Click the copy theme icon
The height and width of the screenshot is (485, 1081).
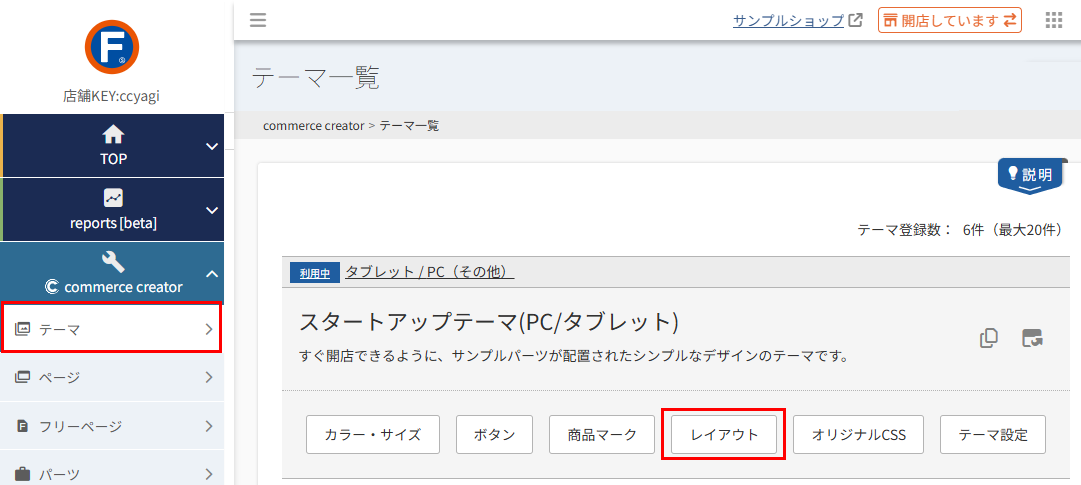point(989,338)
